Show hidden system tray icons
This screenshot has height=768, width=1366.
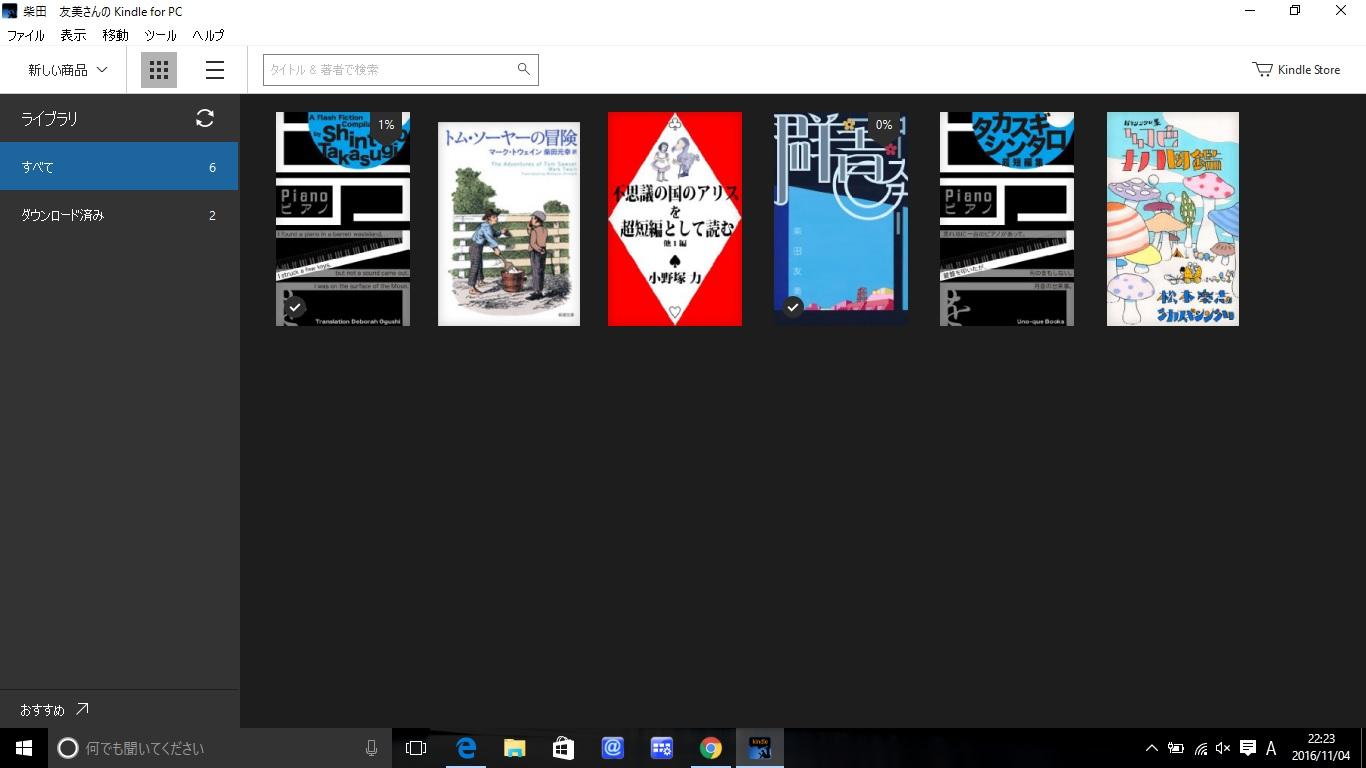point(1151,748)
